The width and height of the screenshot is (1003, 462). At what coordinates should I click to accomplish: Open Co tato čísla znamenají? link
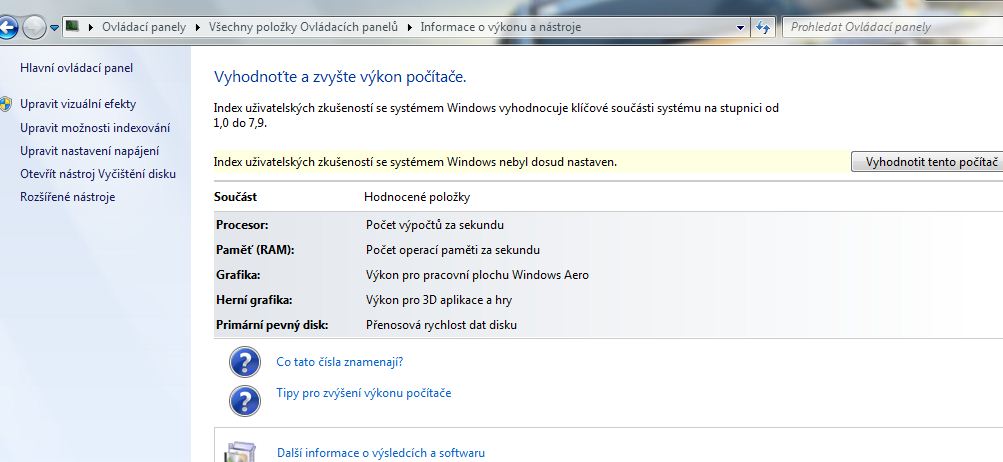pos(340,362)
